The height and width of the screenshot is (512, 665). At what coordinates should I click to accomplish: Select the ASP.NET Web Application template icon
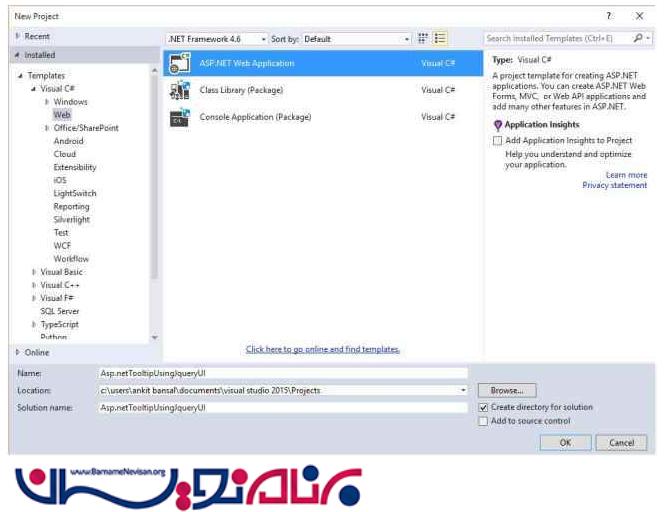tap(180, 64)
